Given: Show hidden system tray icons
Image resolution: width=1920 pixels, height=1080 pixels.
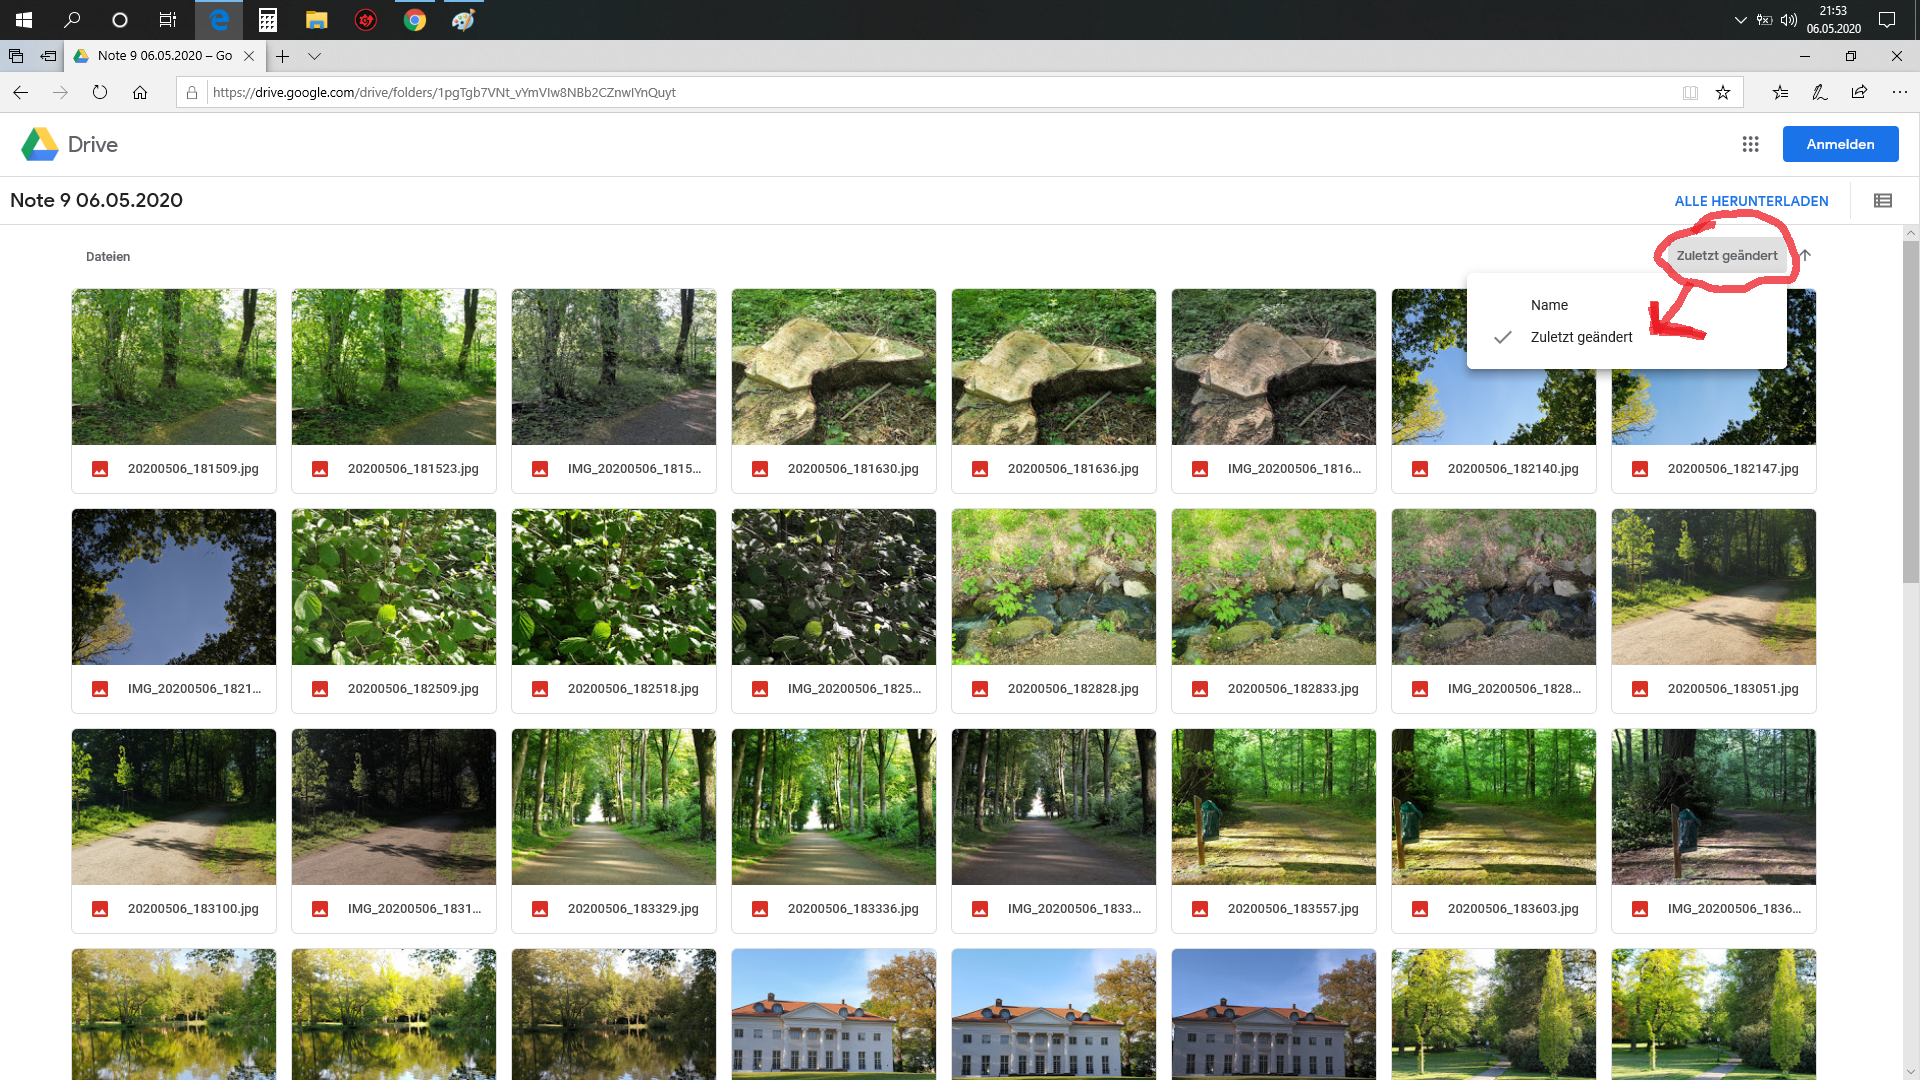Looking at the screenshot, I should (1740, 20).
